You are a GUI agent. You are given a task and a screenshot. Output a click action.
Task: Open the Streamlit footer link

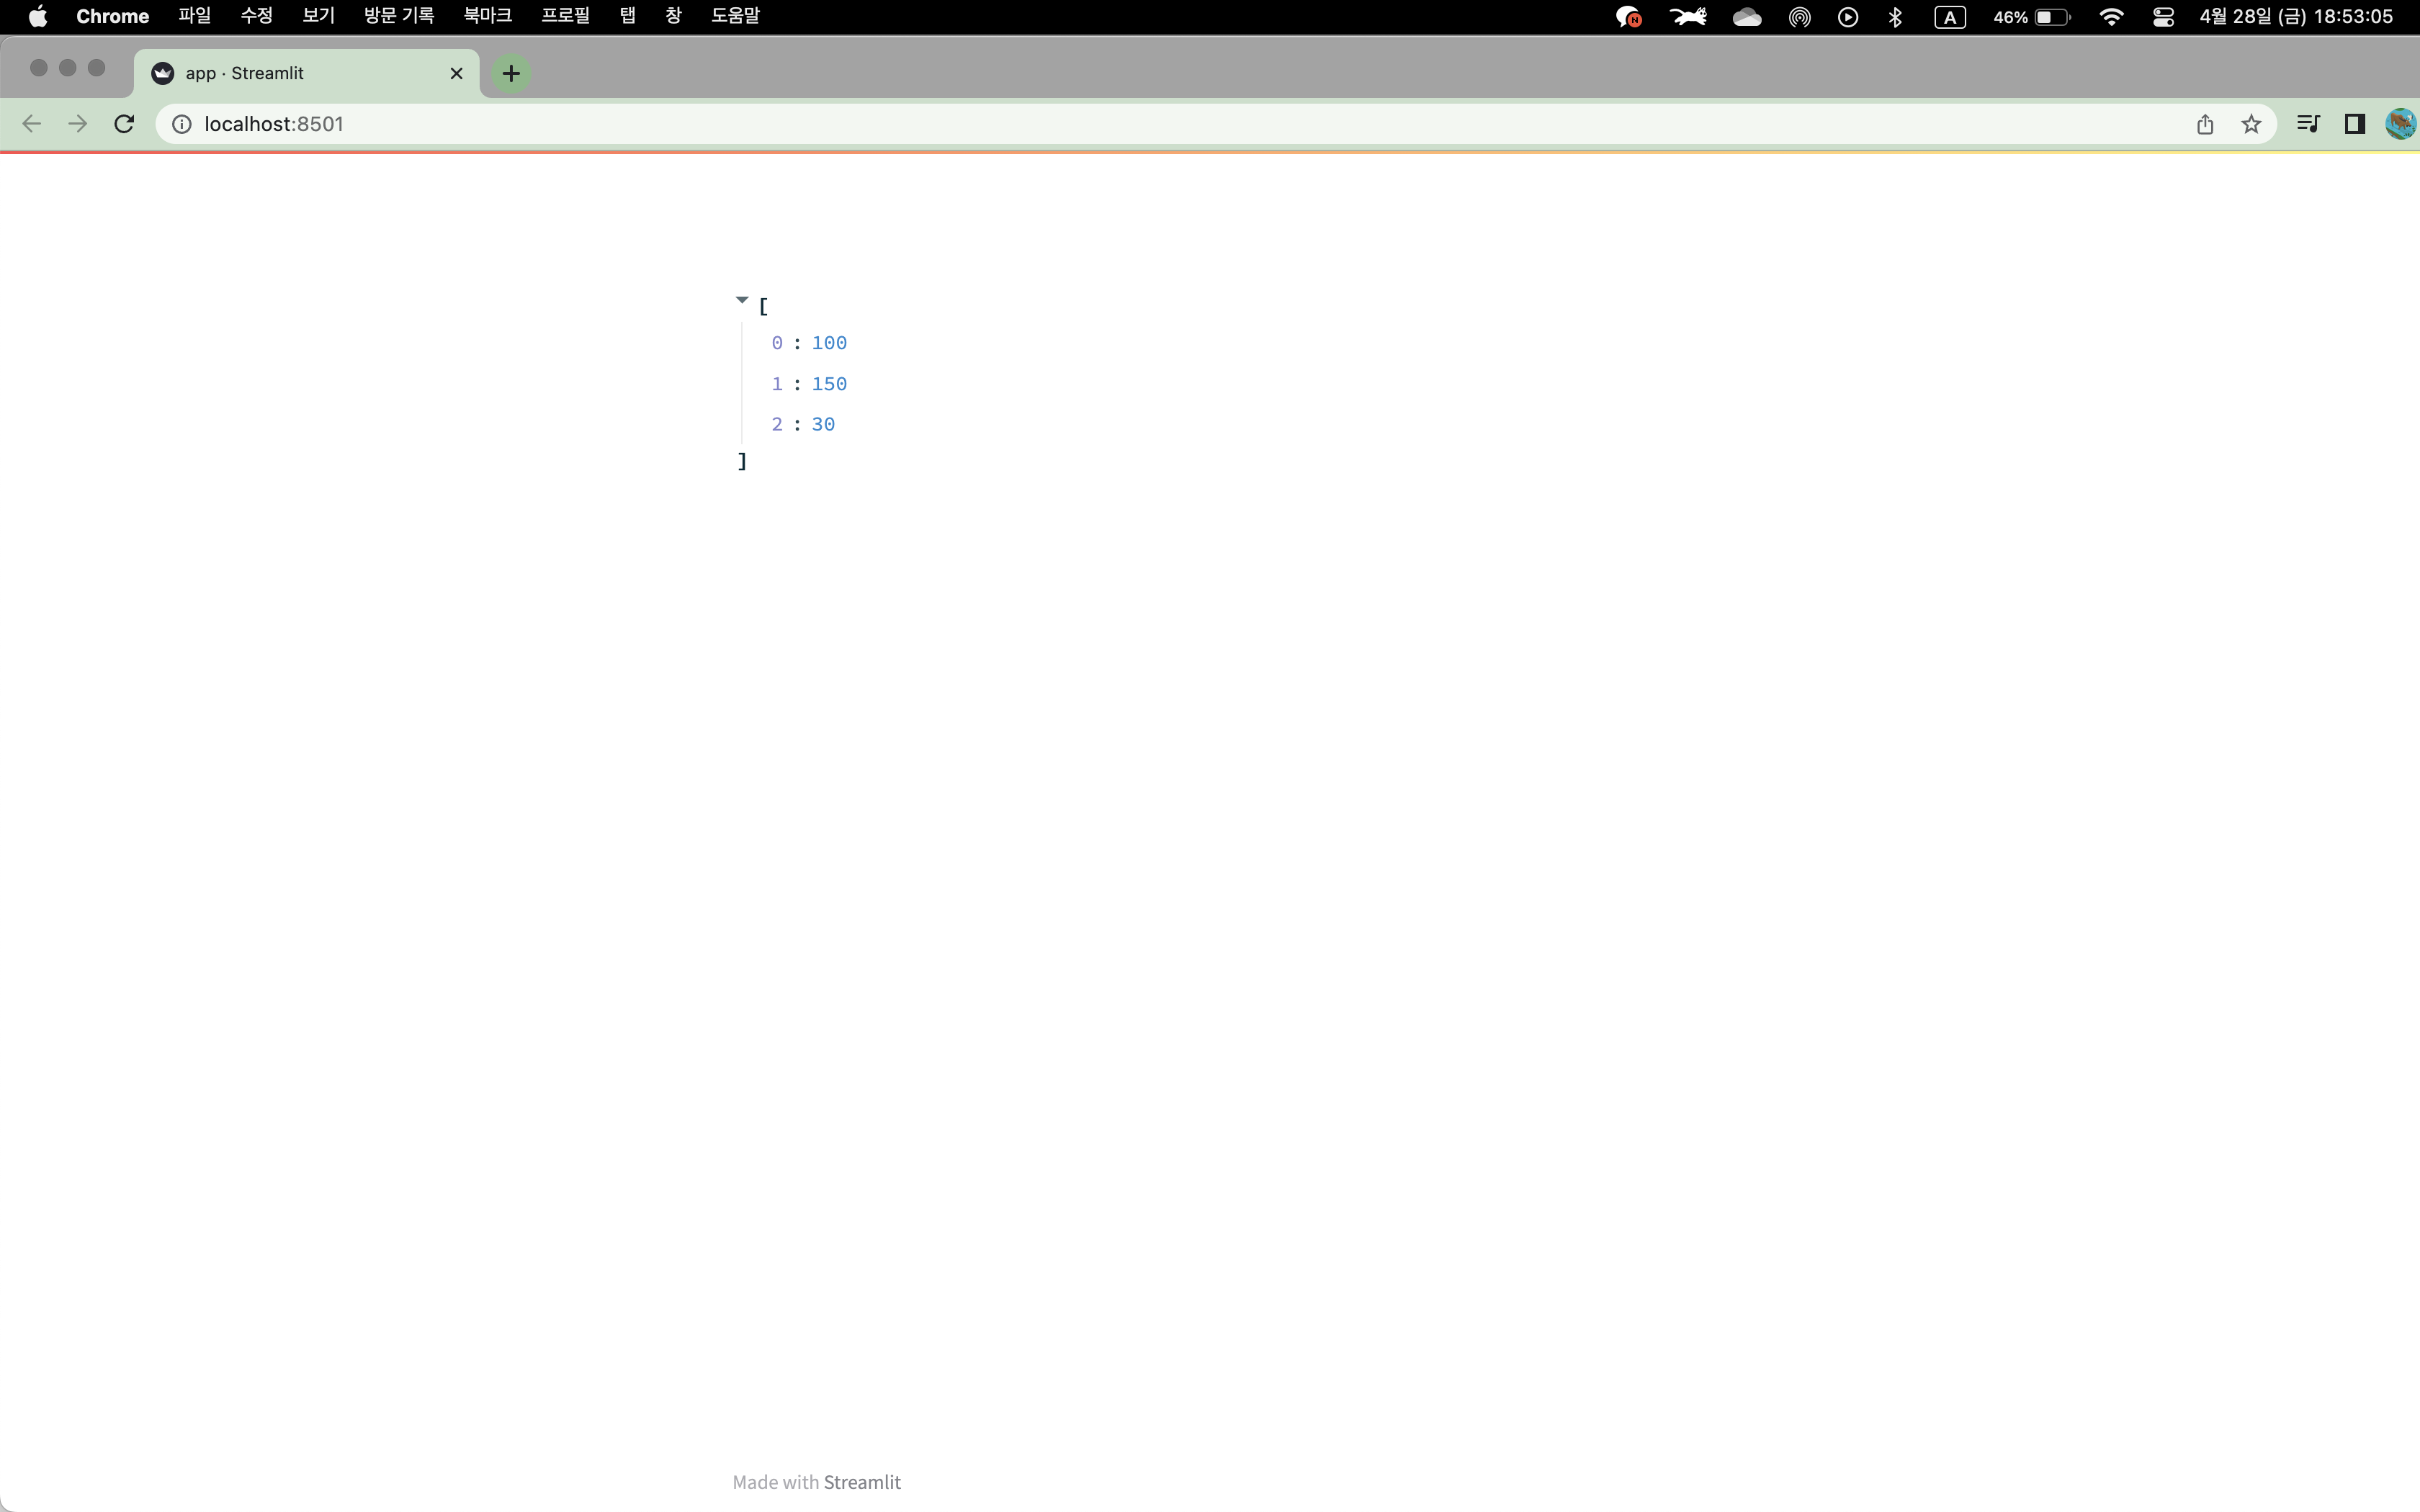[862, 1482]
